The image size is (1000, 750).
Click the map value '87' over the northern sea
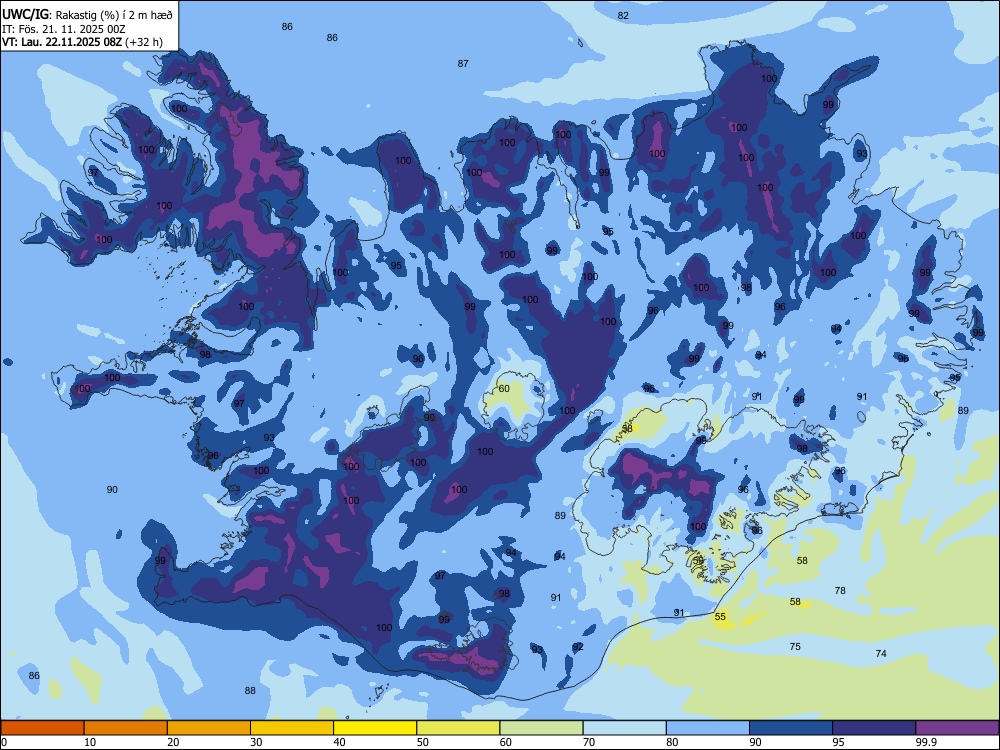click(x=463, y=63)
